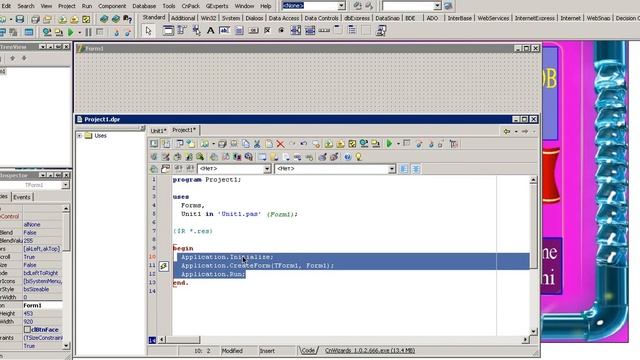Image resolution: width=640 pixels, height=360 pixels.
Task: Open the CnPack menu
Action: 191,6
